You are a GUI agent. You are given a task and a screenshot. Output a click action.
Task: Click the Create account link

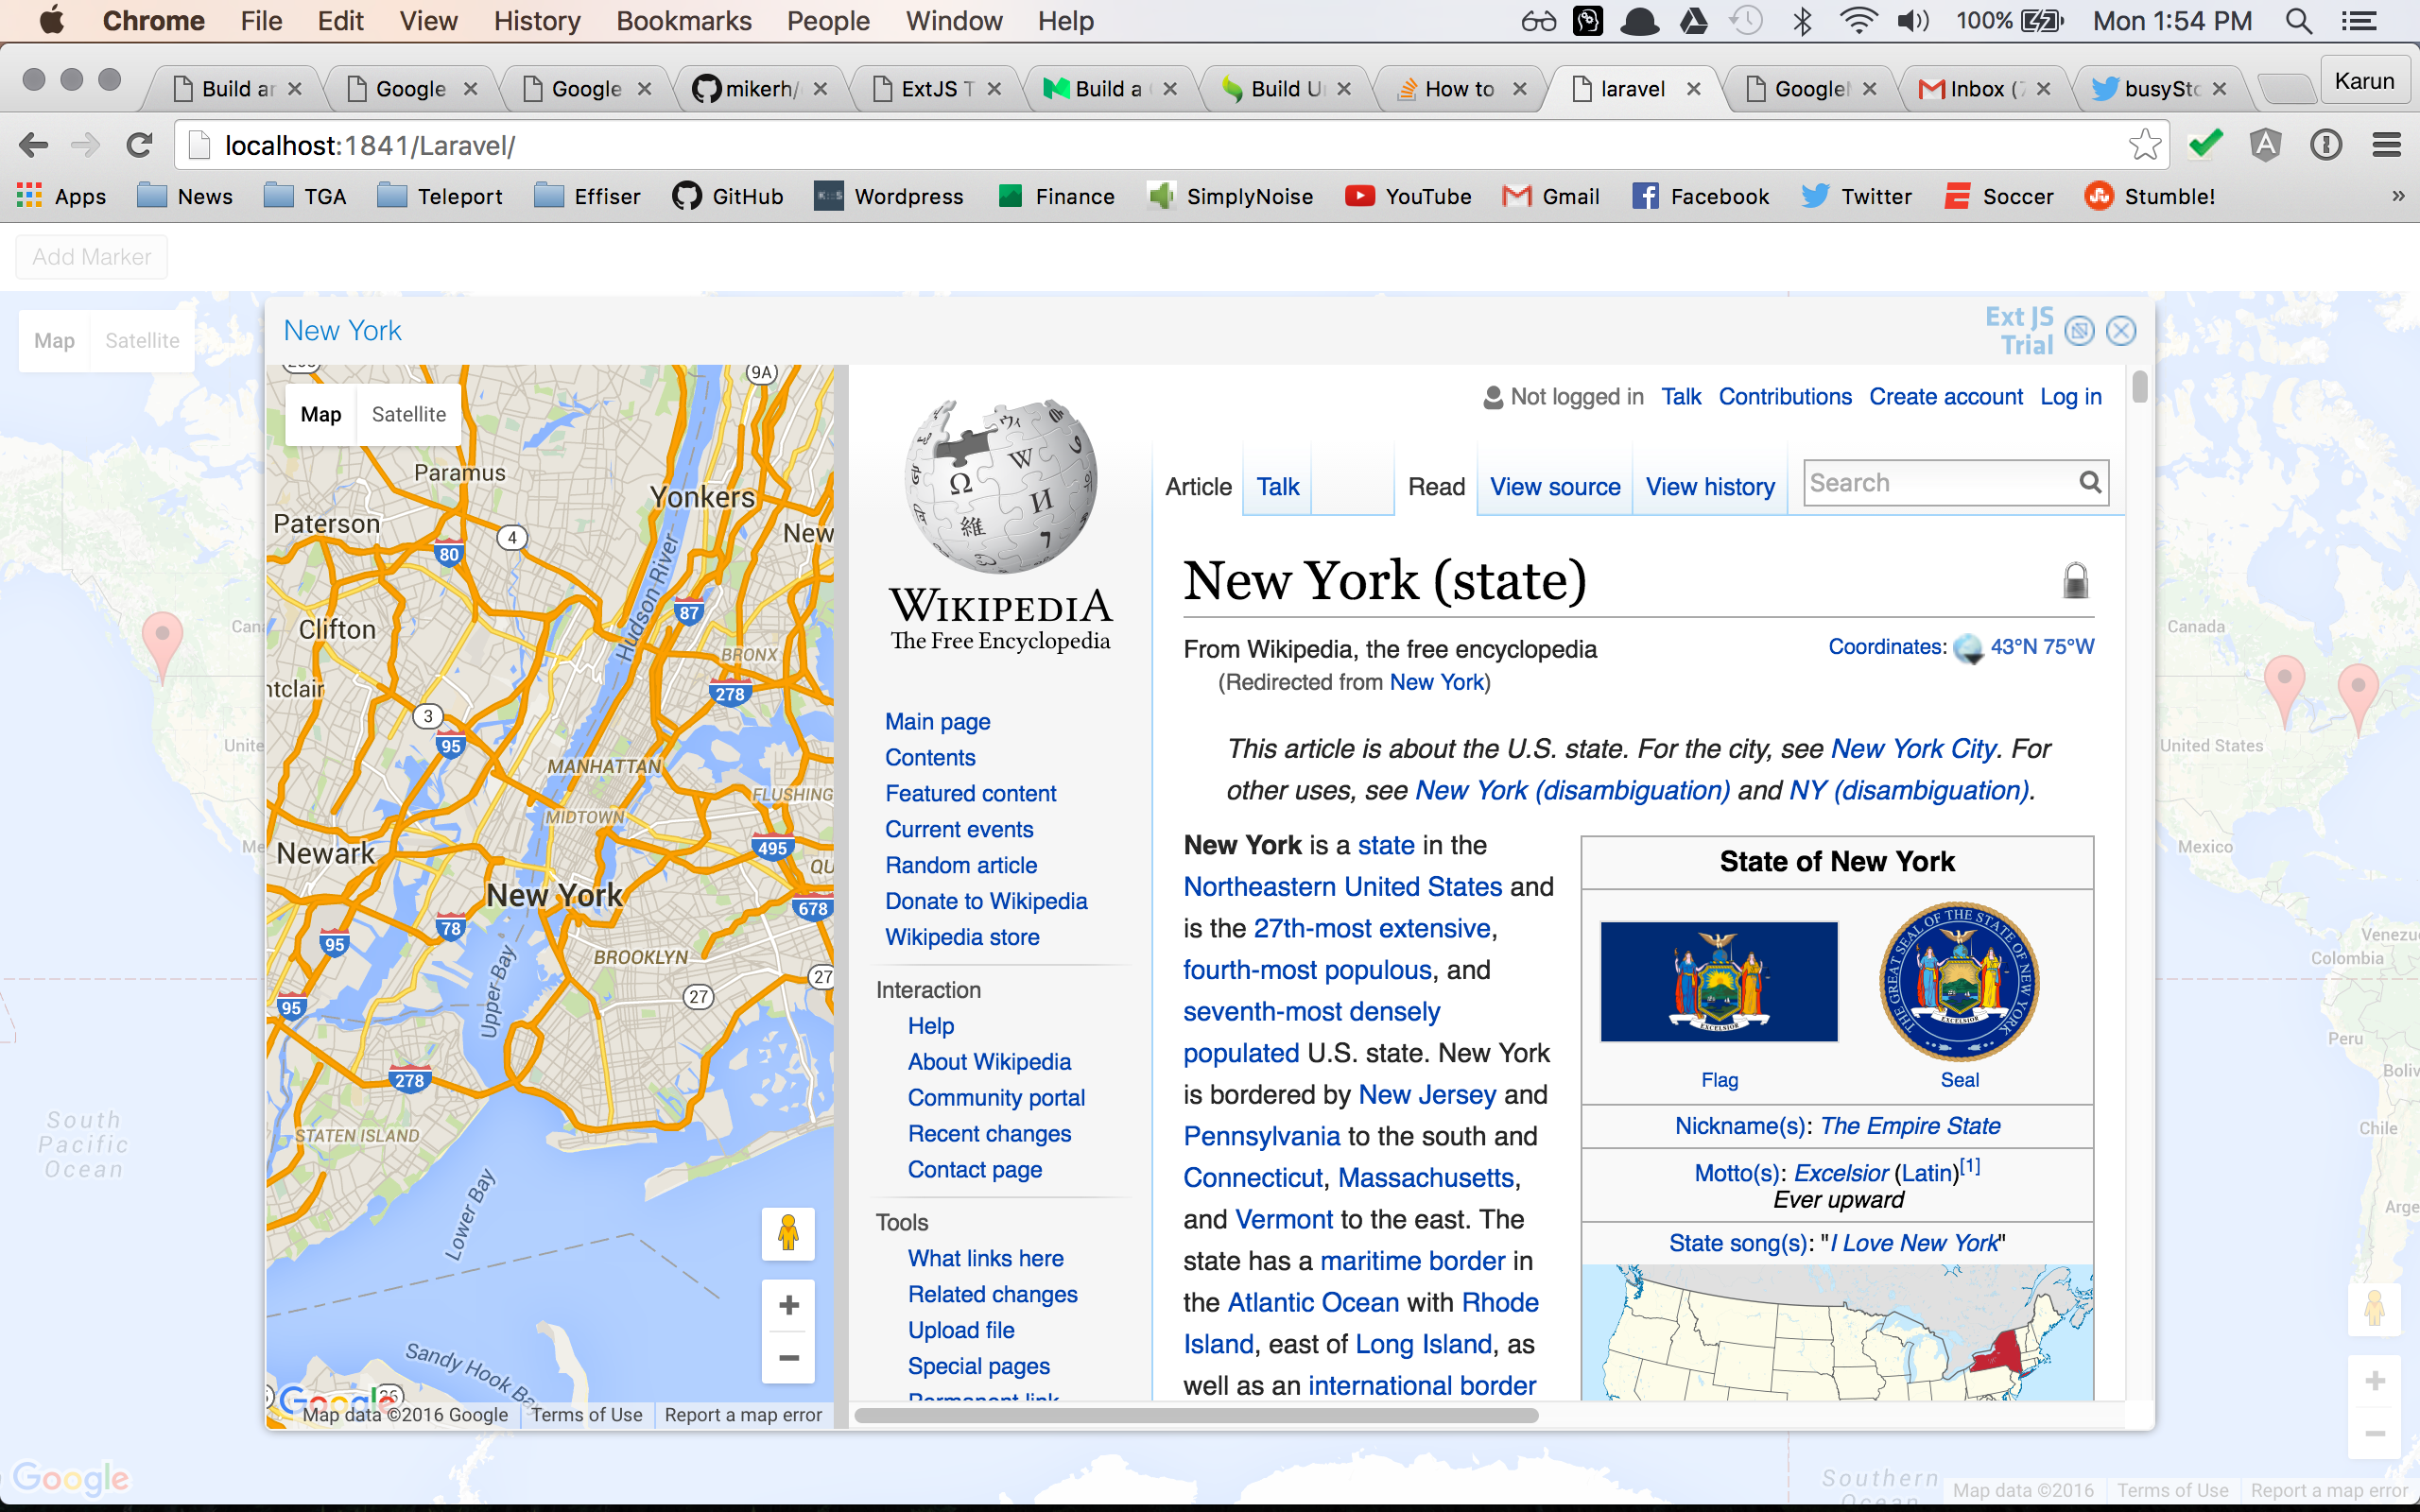1945,396
